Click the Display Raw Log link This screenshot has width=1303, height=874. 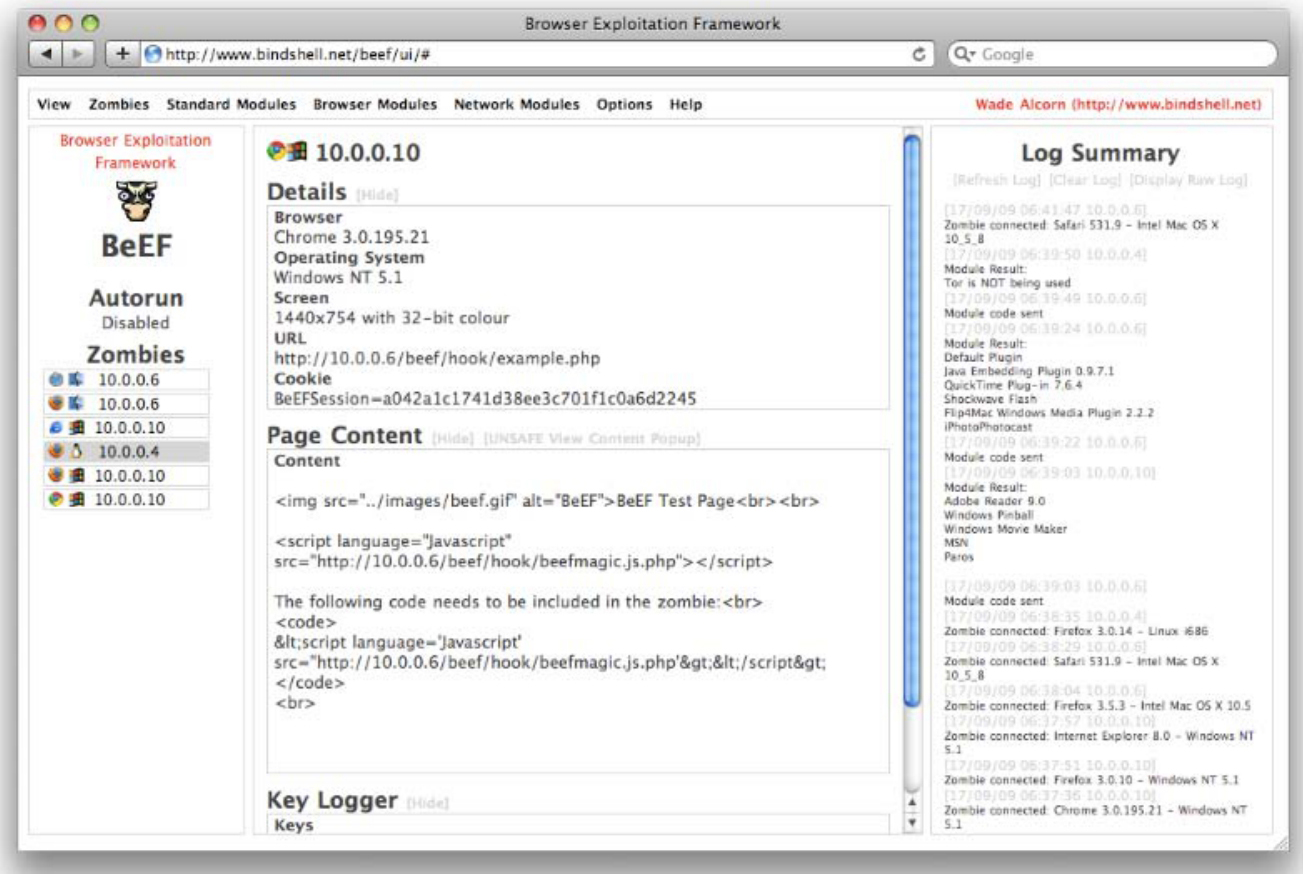(1189, 181)
